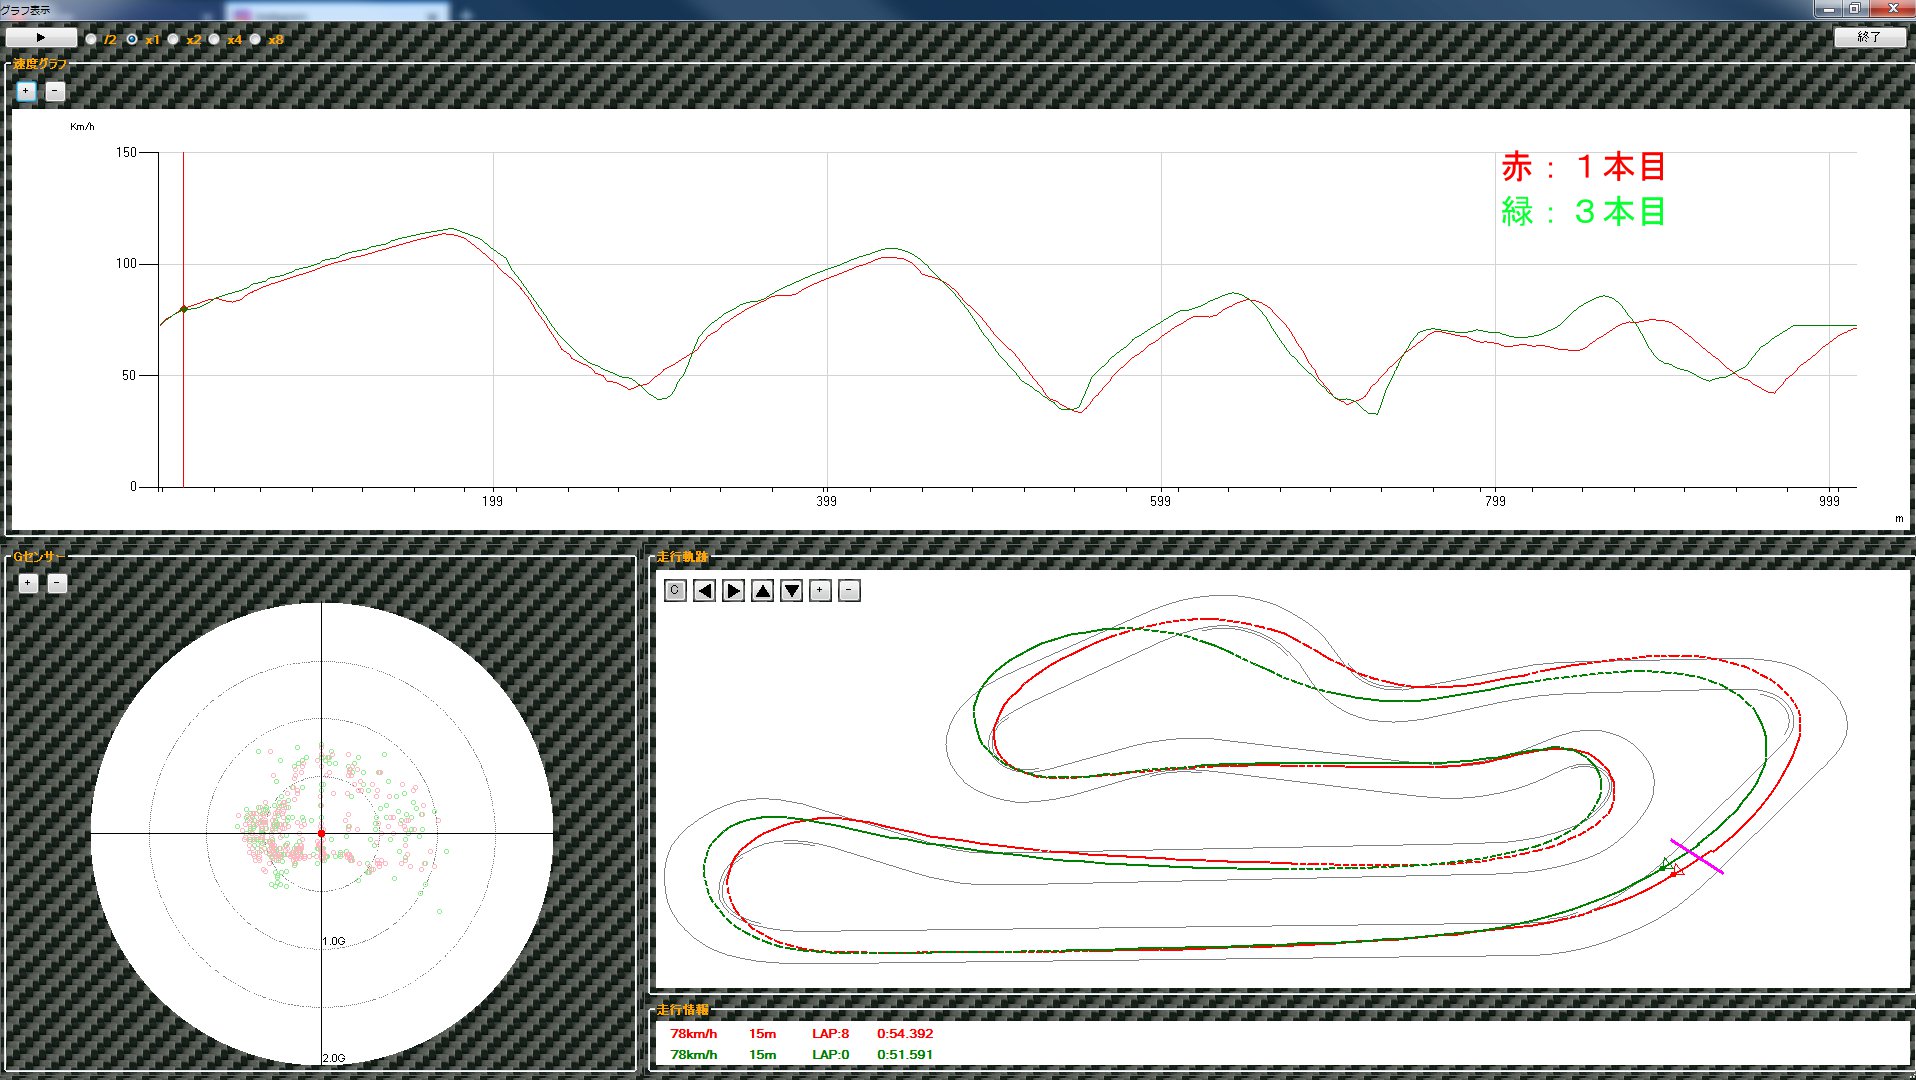The height and width of the screenshot is (1080, 1916).
Task: Click the C center button on track map
Action: 675,591
